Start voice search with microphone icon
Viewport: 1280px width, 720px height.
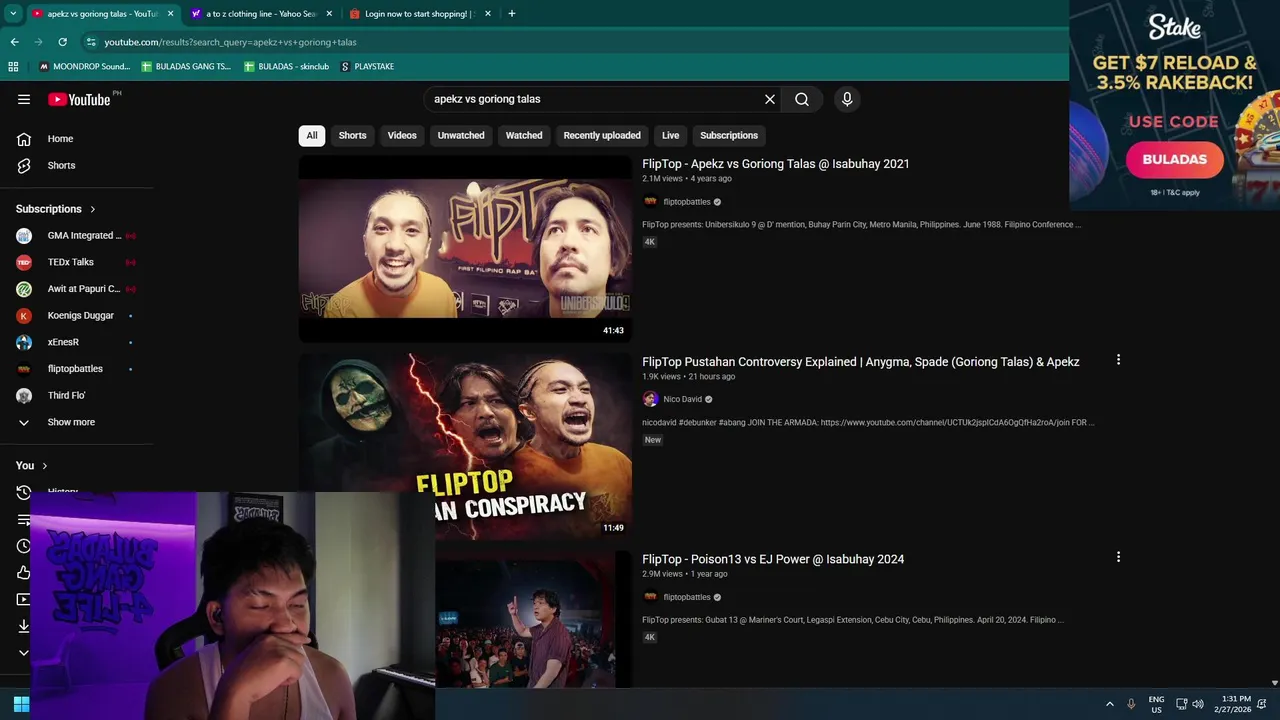(847, 99)
